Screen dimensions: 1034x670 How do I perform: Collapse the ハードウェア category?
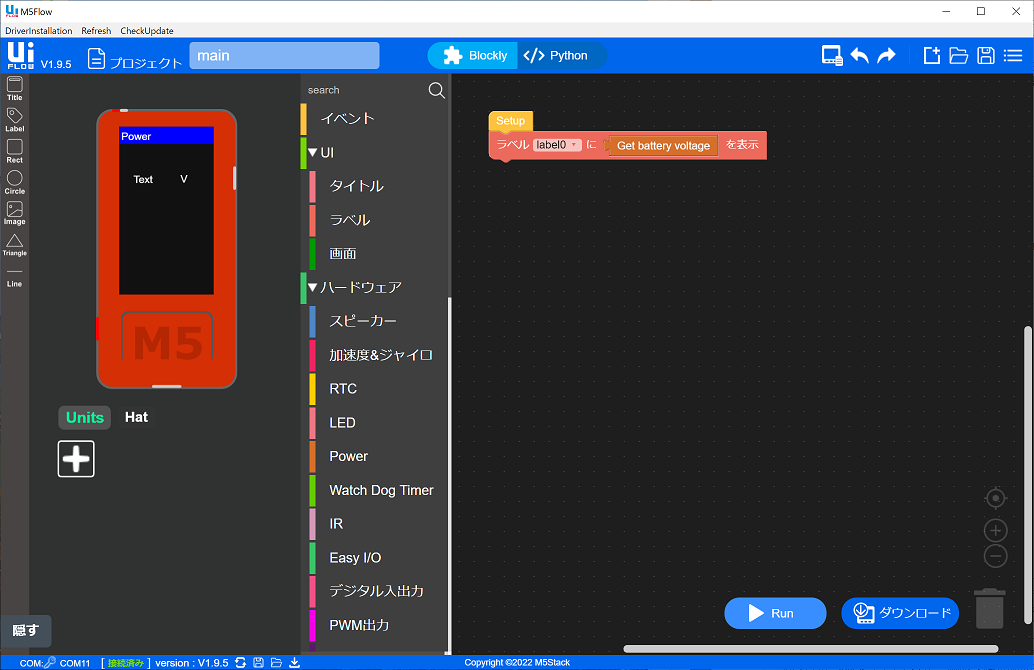click(313, 288)
